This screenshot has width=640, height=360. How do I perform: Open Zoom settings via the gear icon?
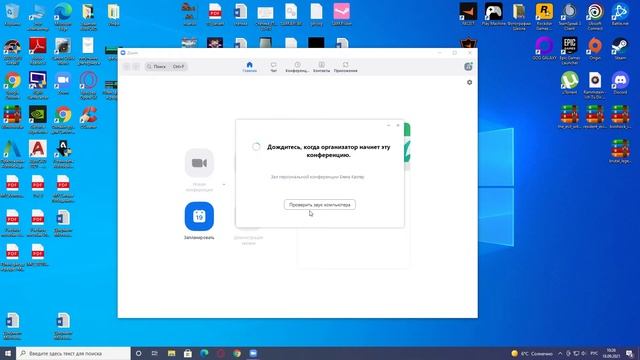coord(469,82)
